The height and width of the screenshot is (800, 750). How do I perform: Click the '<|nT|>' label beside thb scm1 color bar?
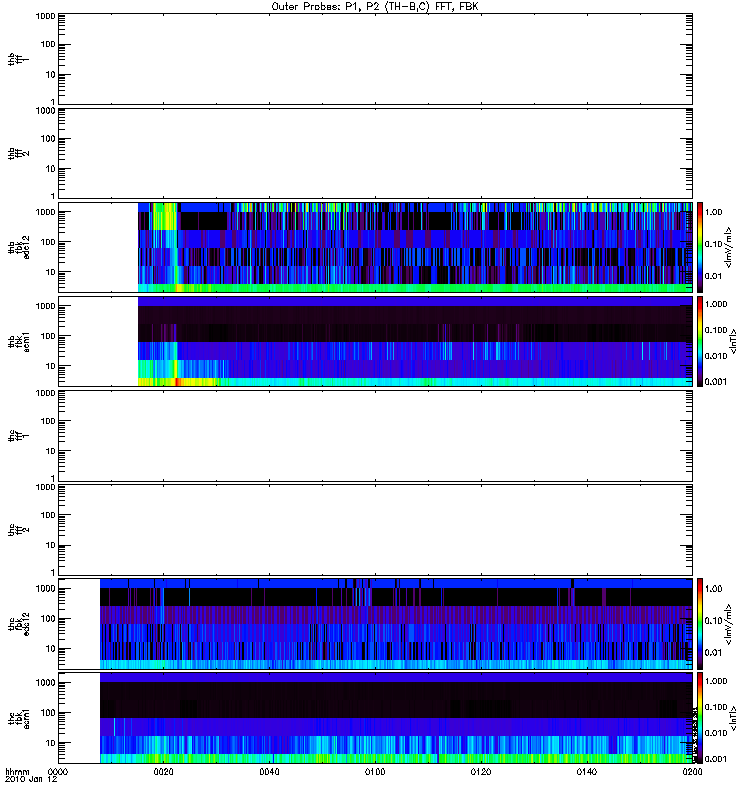point(734,342)
